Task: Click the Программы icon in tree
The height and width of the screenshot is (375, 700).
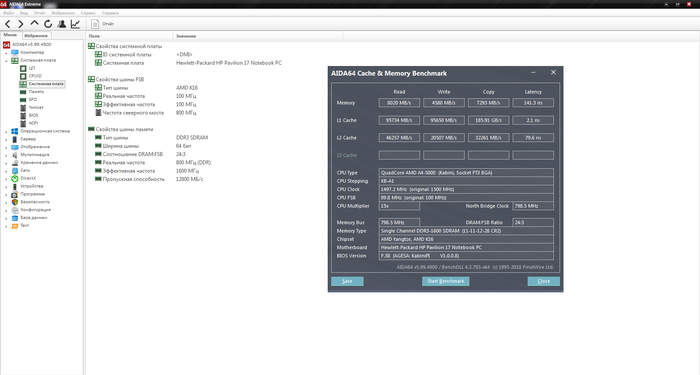Action: pos(15,194)
